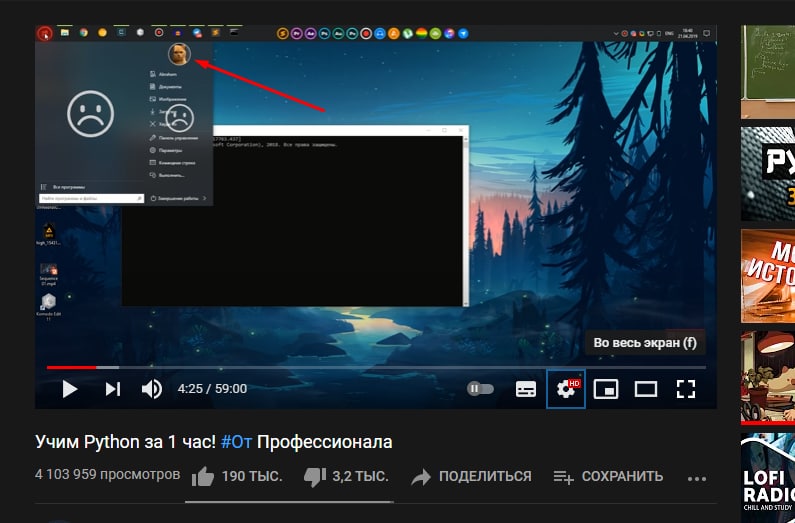Viewport: 795px width, 523px height.
Task: Toggle the autoplay switch
Action: [x=480, y=389]
